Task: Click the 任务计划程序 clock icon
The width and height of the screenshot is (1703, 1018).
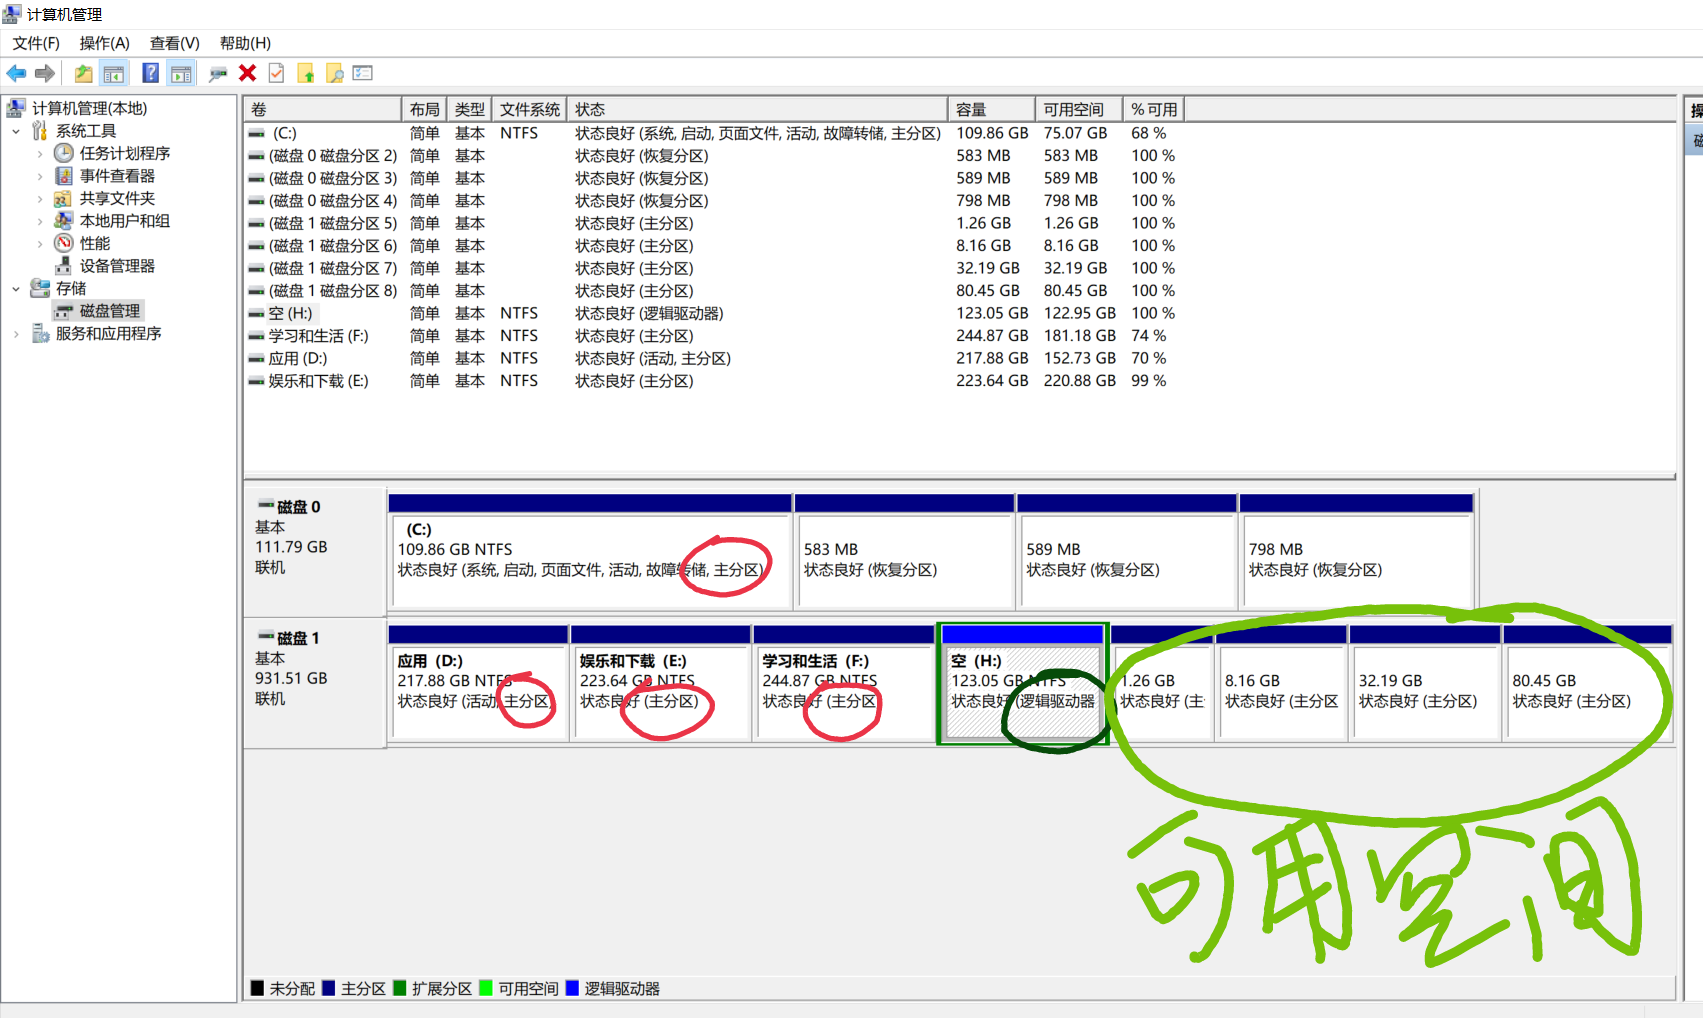Action: [64, 153]
